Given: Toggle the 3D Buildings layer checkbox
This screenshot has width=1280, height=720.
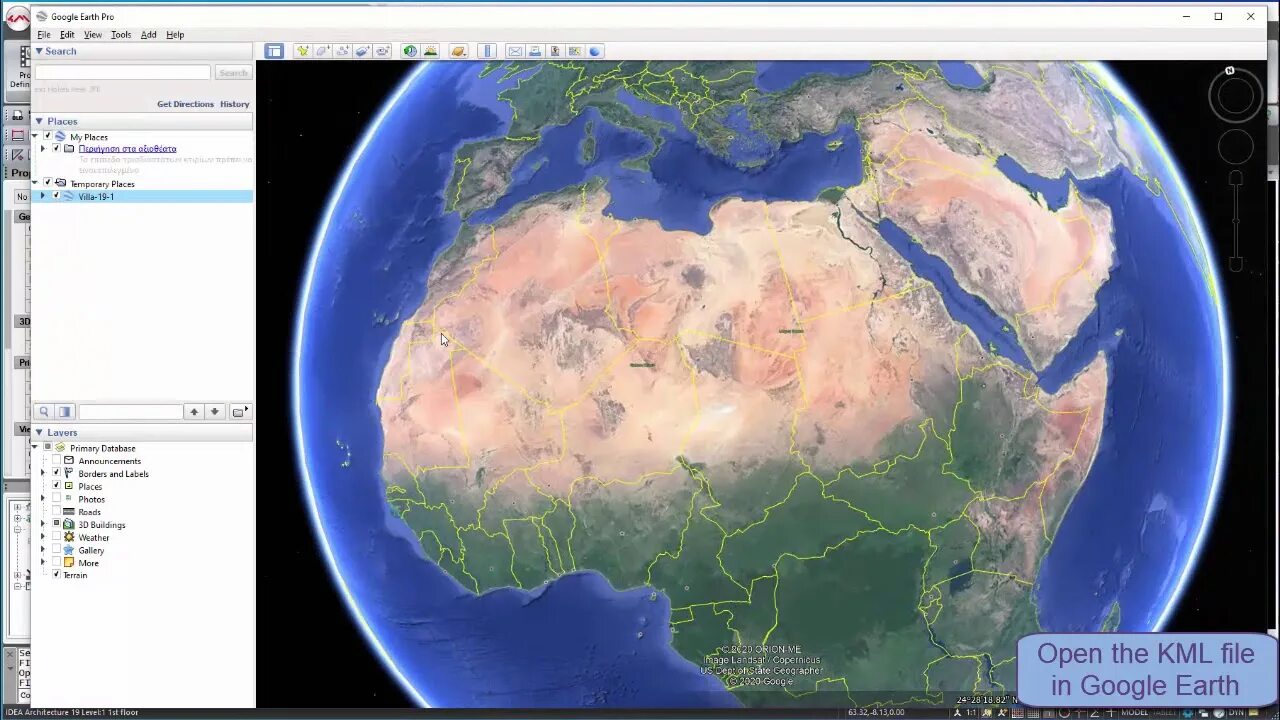Looking at the screenshot, I should tap(56, 524).
